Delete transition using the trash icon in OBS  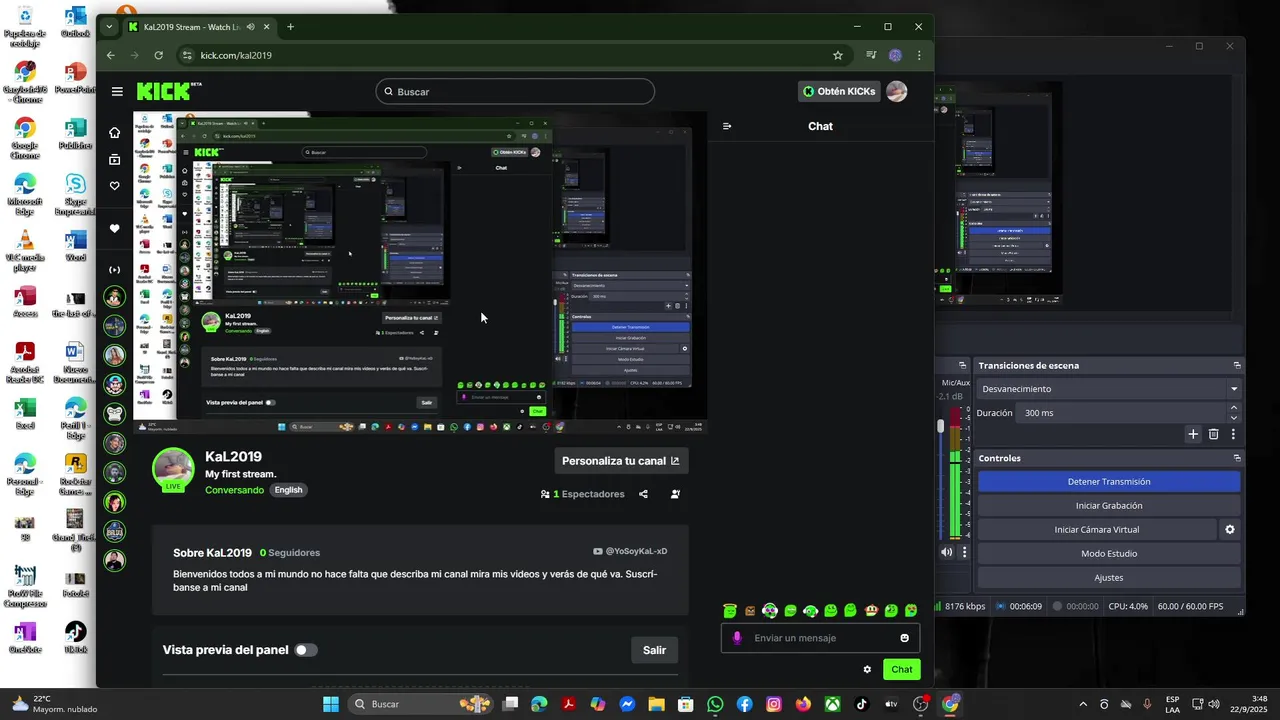tap(1214, 434)
